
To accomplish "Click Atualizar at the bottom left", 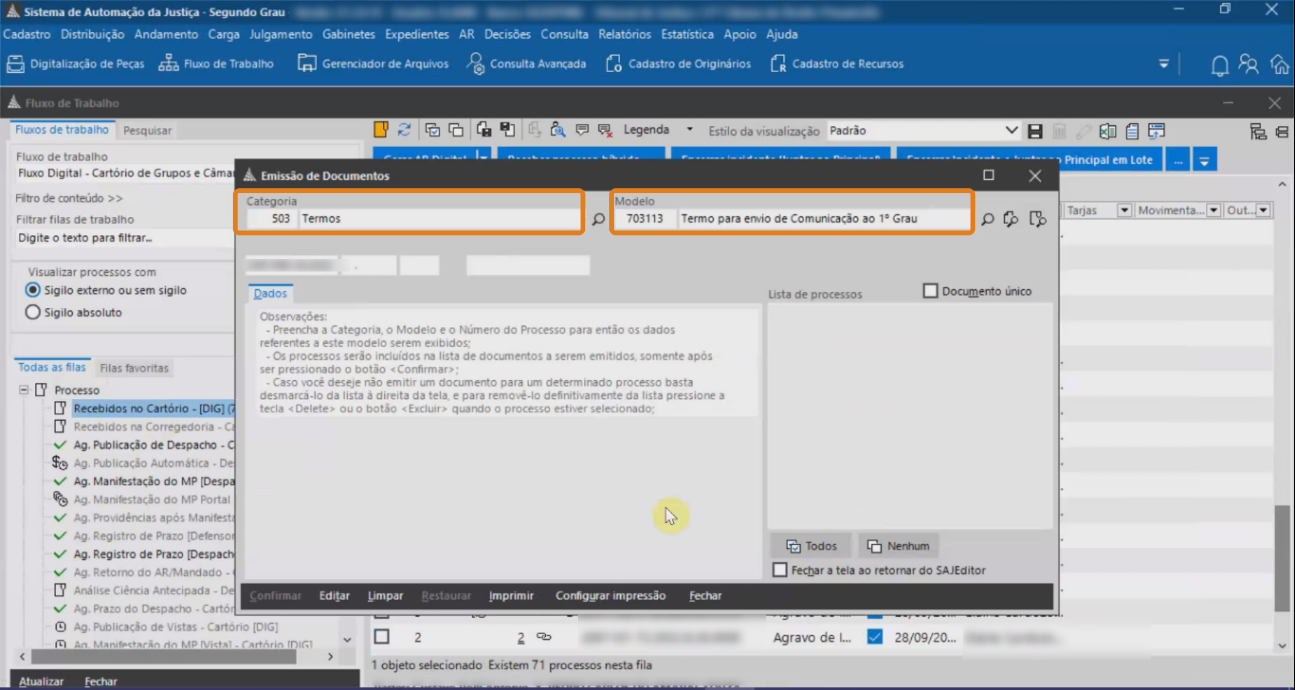I will [41, 681].
